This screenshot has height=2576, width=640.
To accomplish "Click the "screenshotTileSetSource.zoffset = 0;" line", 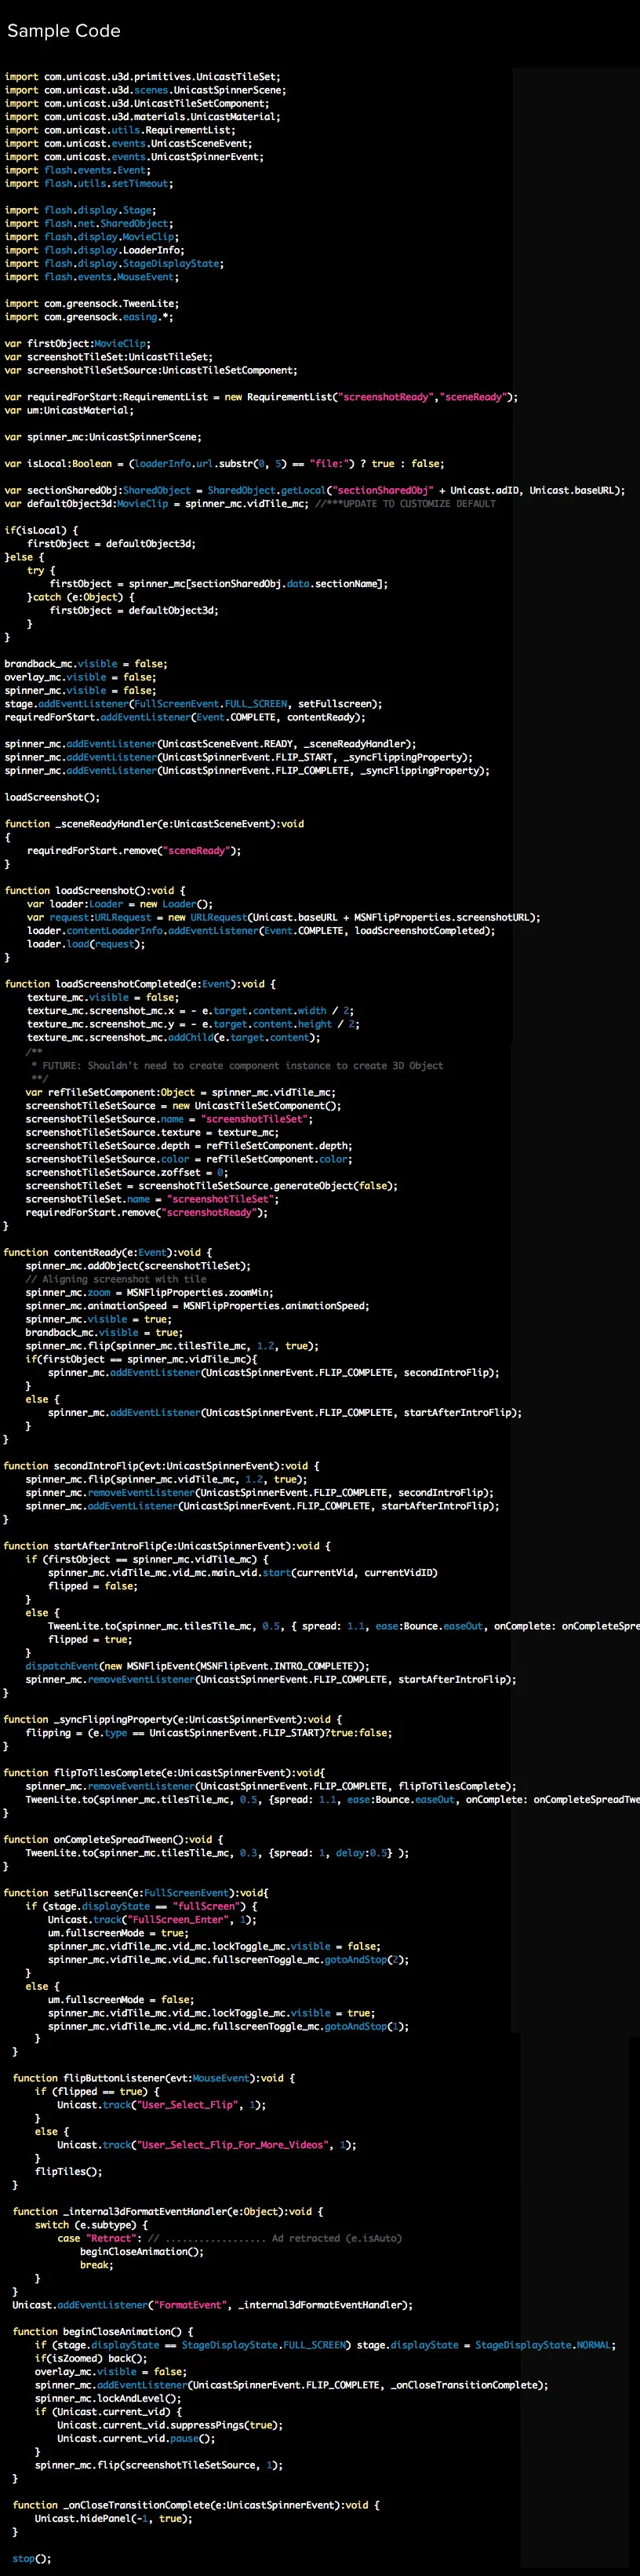I will pos(127,1173).
